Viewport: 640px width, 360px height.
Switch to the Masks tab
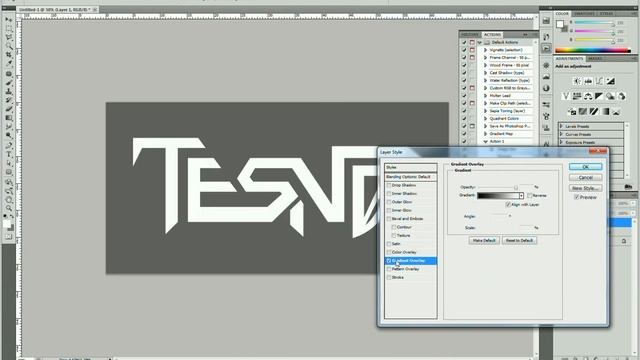point(595,59)
